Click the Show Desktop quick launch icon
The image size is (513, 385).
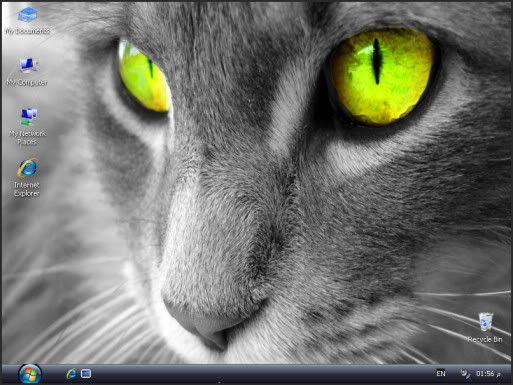(x=86, y=374)
